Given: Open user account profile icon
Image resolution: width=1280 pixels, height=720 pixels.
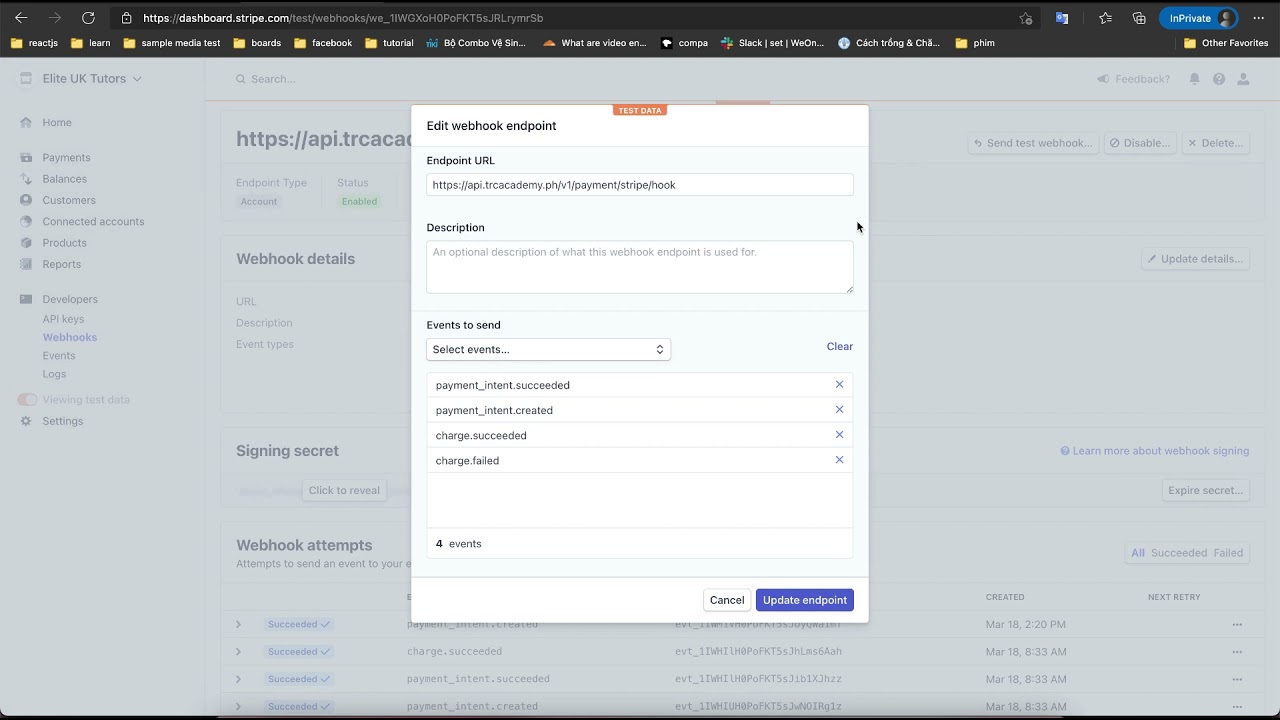Looking at the screenshot, I should click(1244, 79).
